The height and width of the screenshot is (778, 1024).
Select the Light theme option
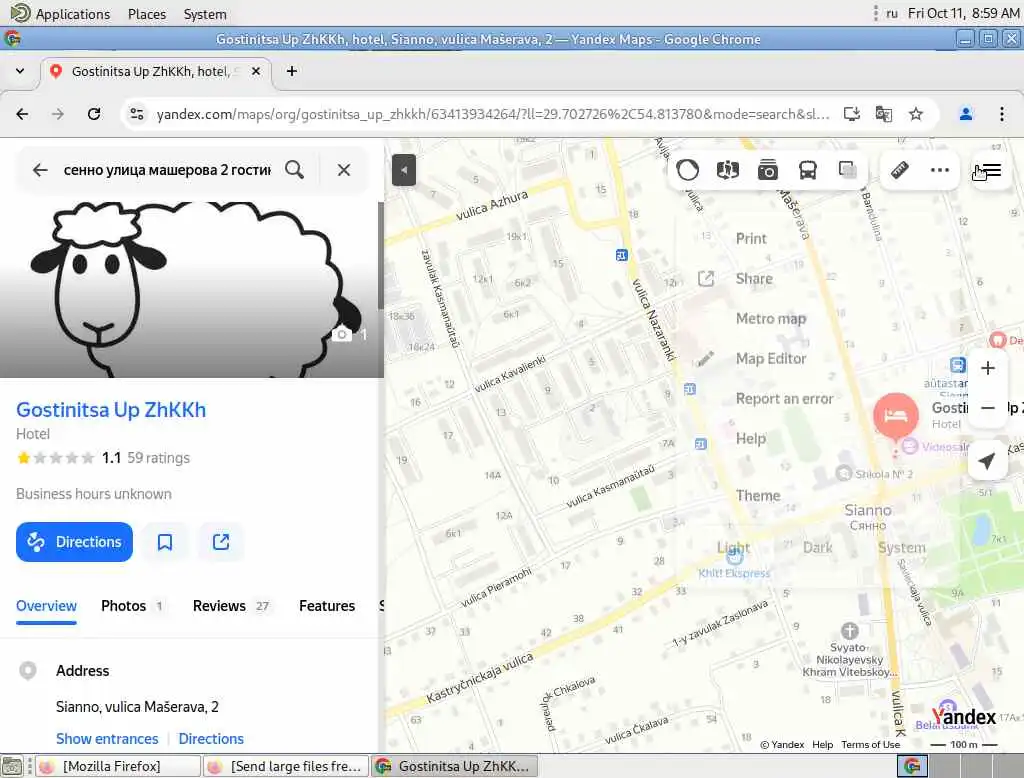733,547
